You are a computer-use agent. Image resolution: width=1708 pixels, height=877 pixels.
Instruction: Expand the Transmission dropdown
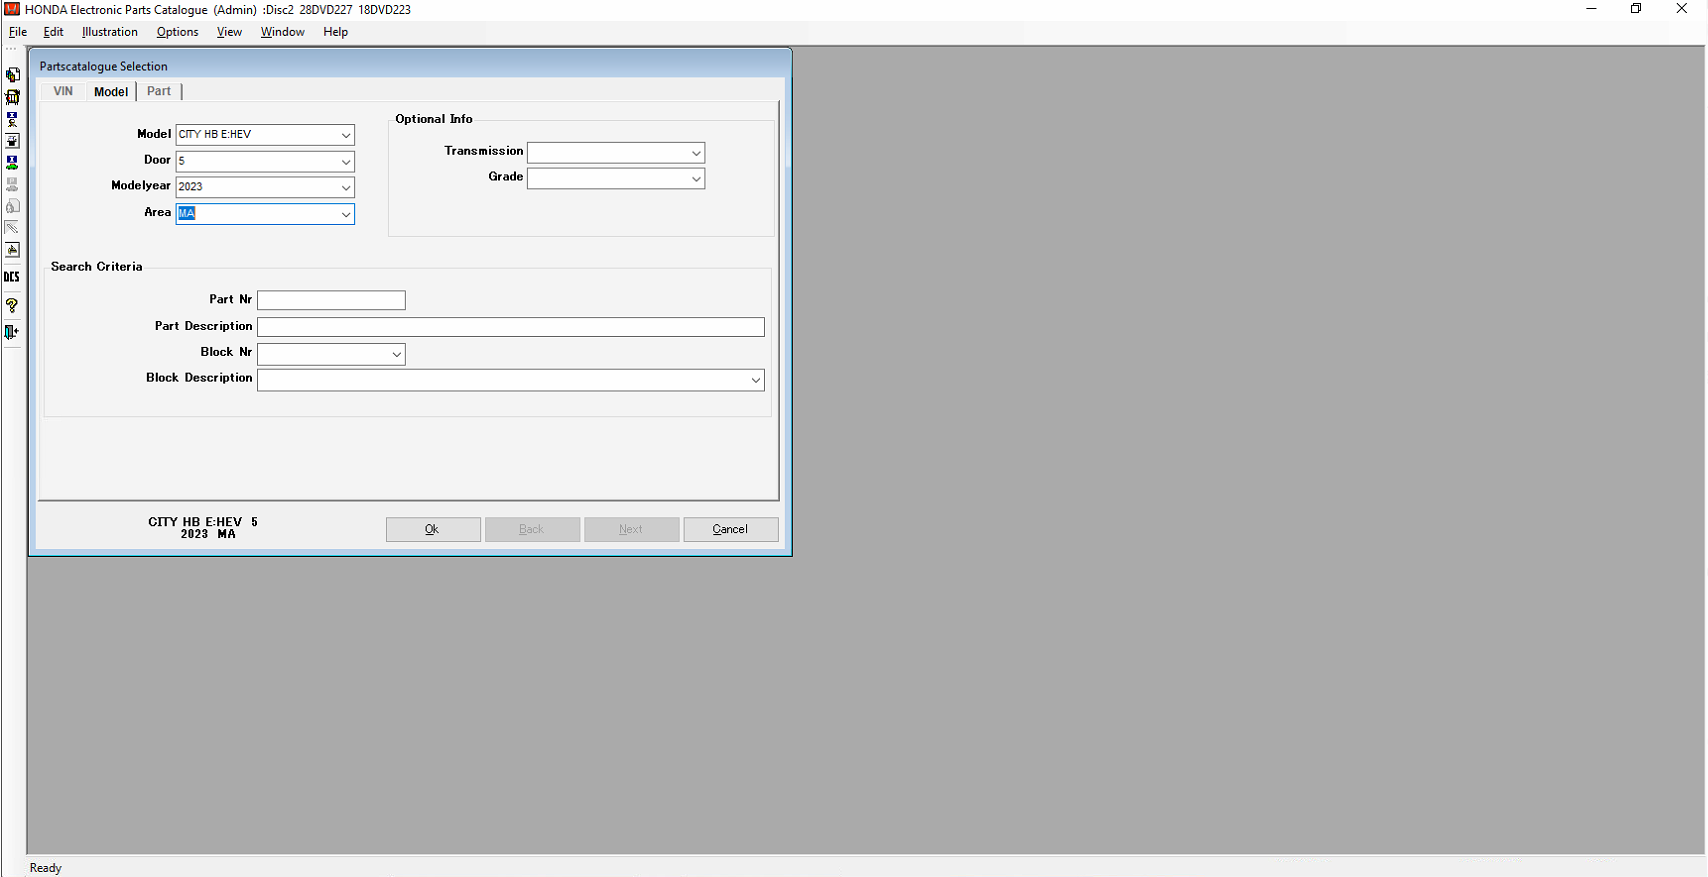coord(696,153)
